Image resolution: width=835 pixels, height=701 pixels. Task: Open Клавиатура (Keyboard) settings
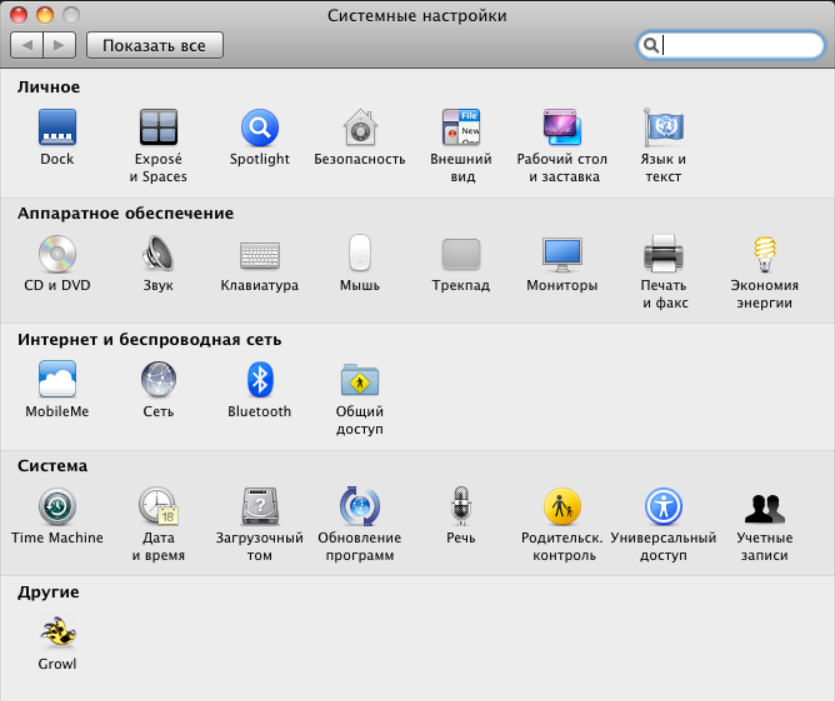259,255
